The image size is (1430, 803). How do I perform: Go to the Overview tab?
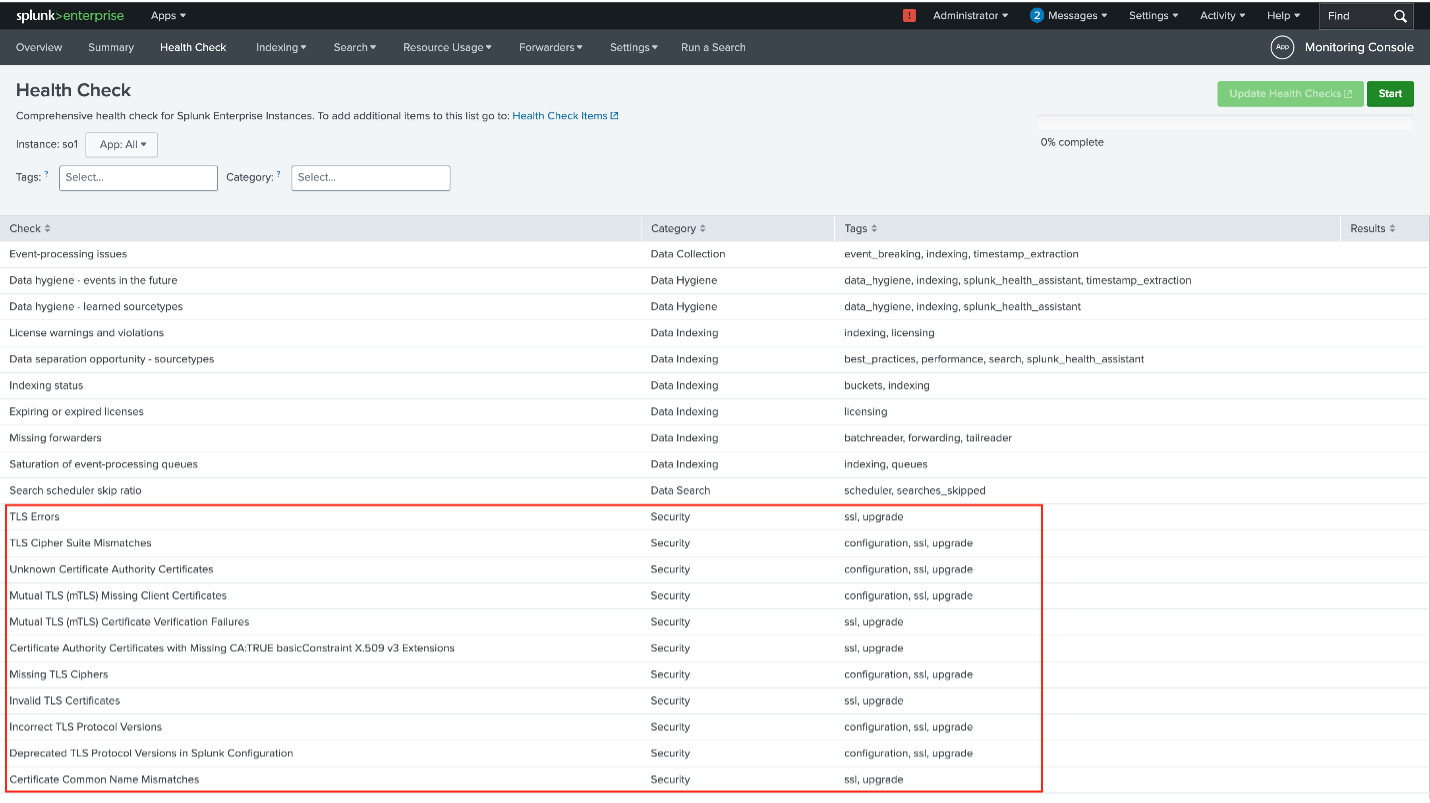pyautogui.click(x=39, y=47)
